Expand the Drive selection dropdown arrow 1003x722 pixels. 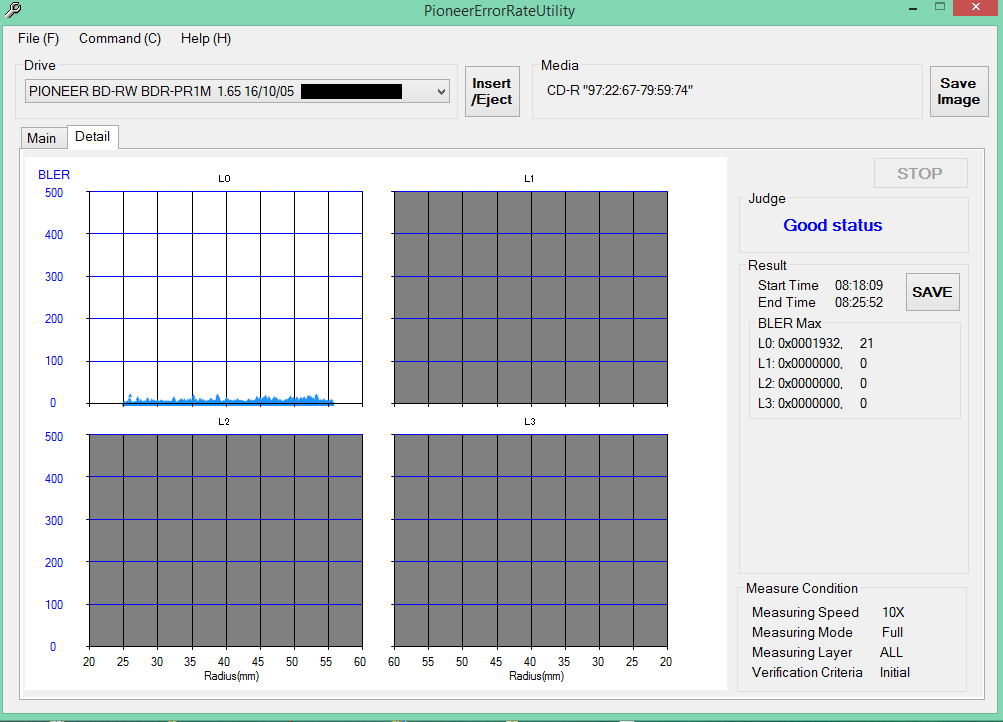(441, 91)
